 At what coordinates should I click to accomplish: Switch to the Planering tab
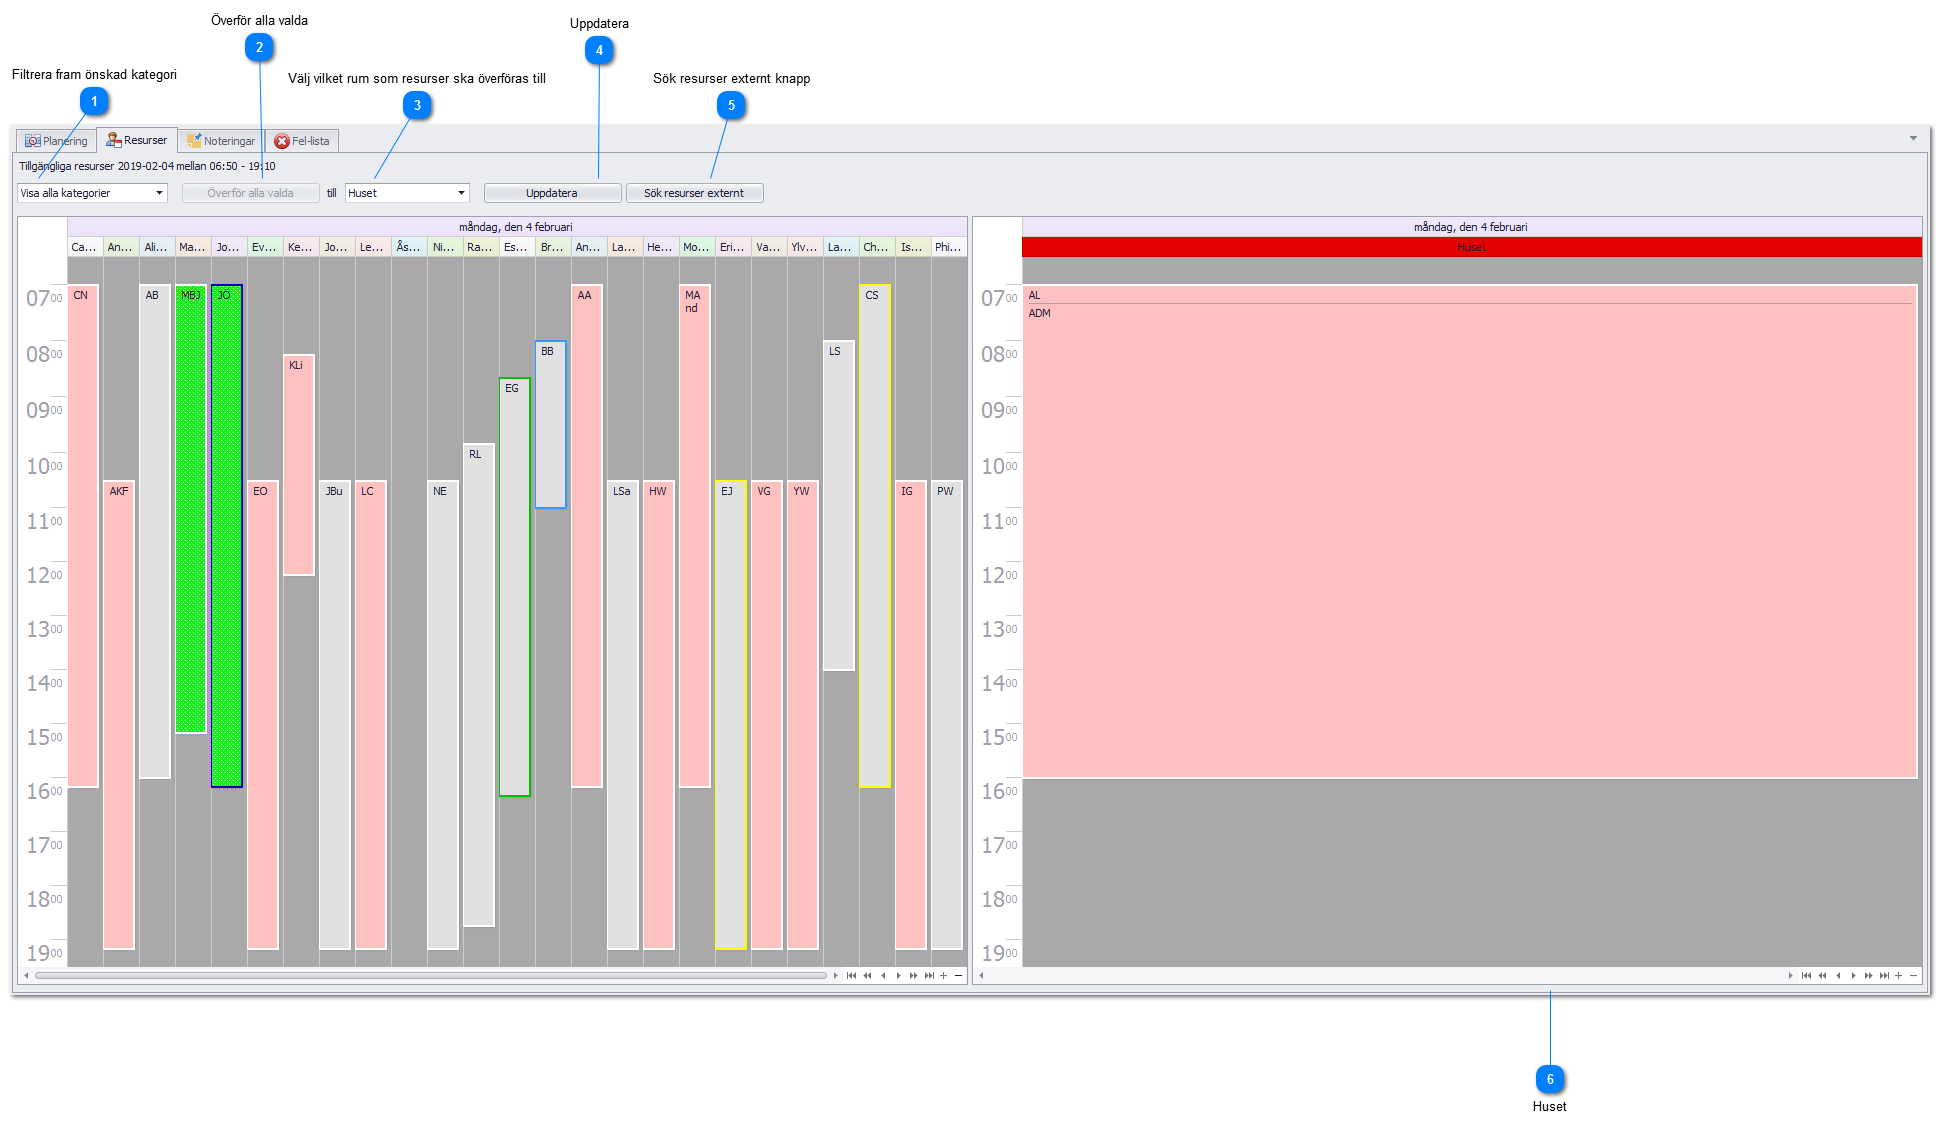point(57,141)
